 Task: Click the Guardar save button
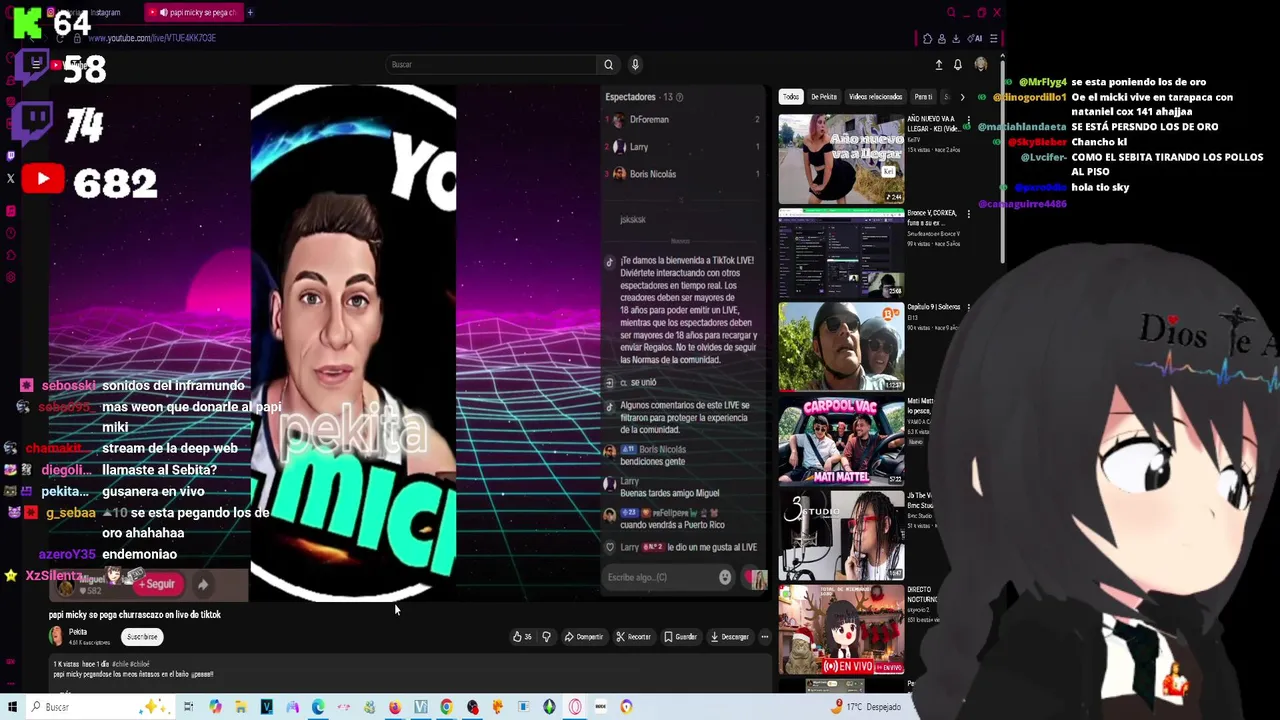[x=680, y=637]
